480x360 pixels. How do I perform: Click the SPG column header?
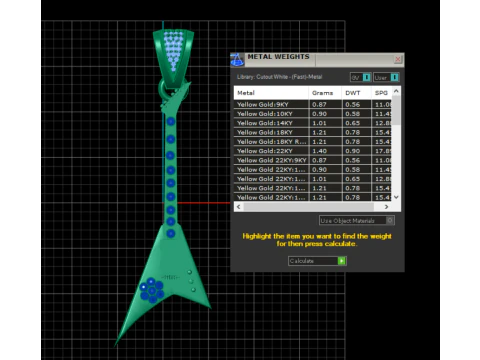click(381, 93)
